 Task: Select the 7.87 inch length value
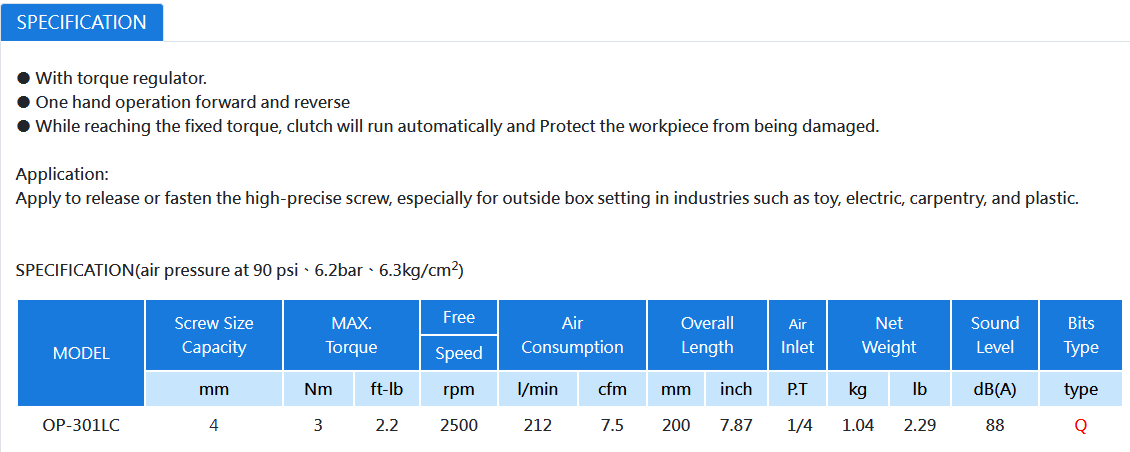736,425
